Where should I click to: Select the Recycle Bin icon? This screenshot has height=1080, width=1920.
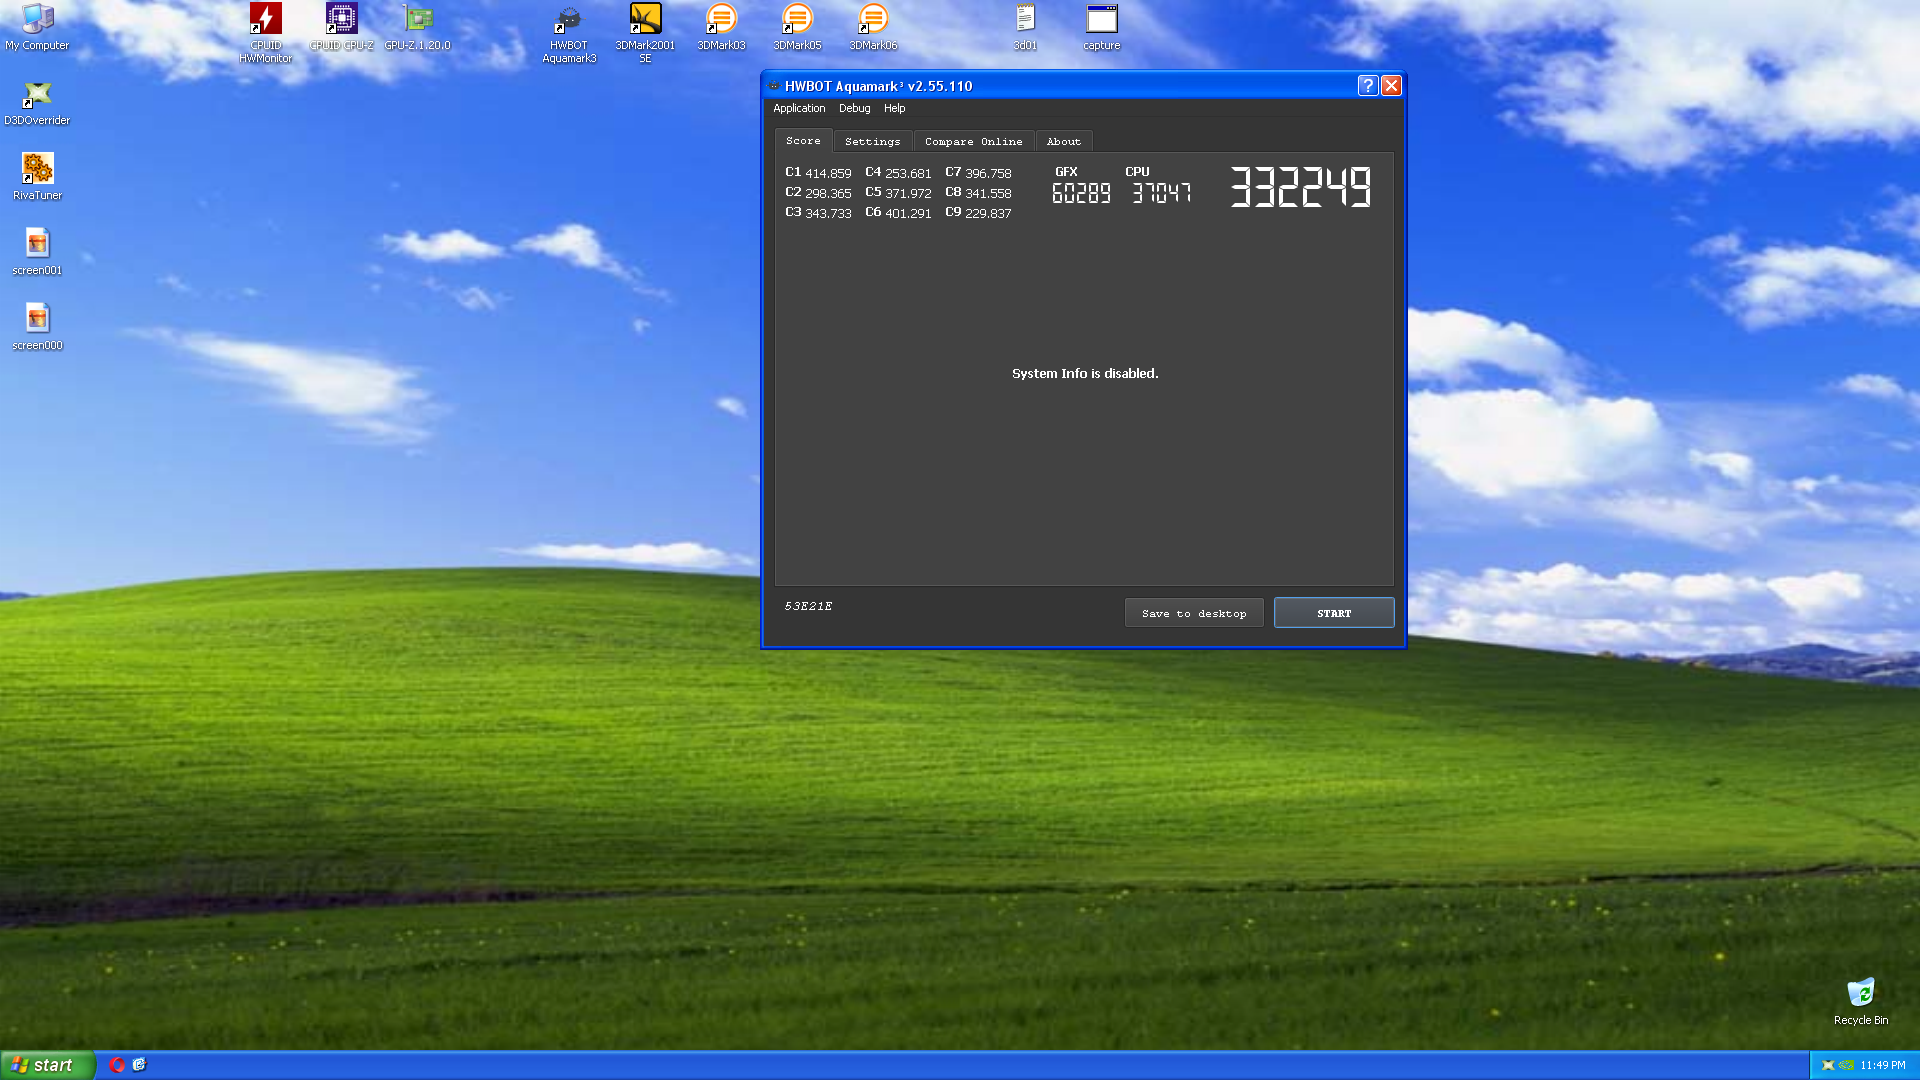pyautogui.click(x=1860, y=1002)
